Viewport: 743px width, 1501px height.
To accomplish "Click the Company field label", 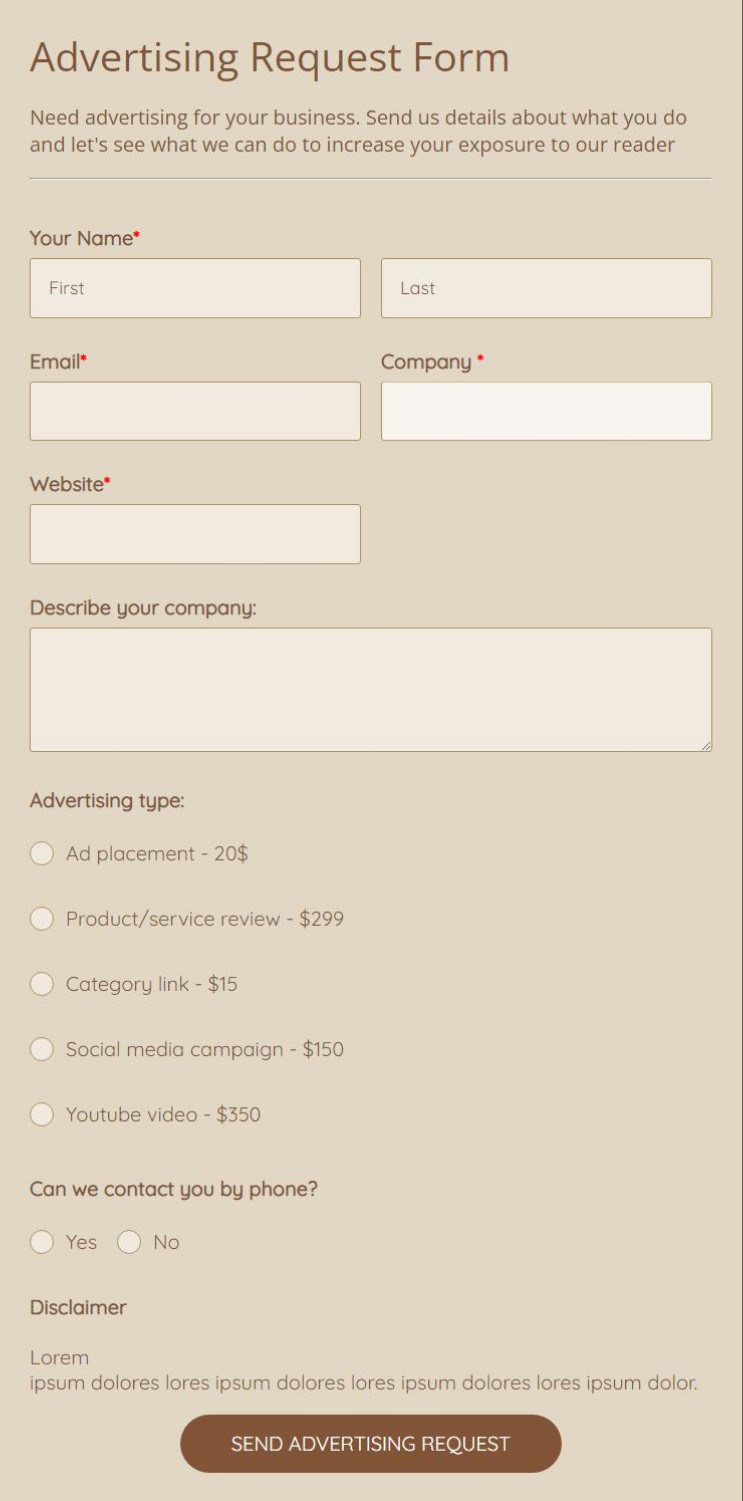I will [426, 362].
